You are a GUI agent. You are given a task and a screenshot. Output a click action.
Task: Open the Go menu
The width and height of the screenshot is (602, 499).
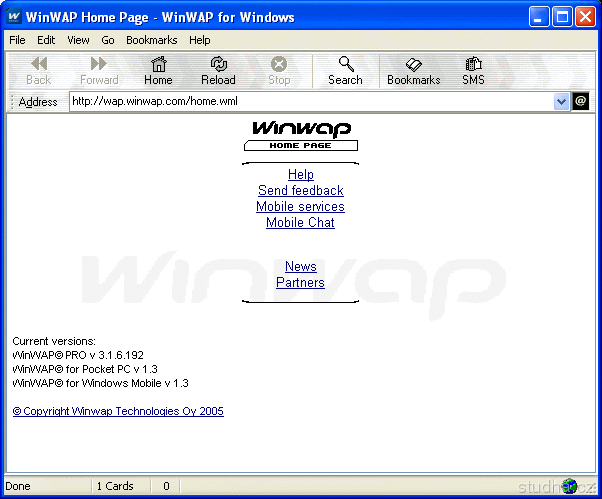pyautogui.click(x=108, y=40)
